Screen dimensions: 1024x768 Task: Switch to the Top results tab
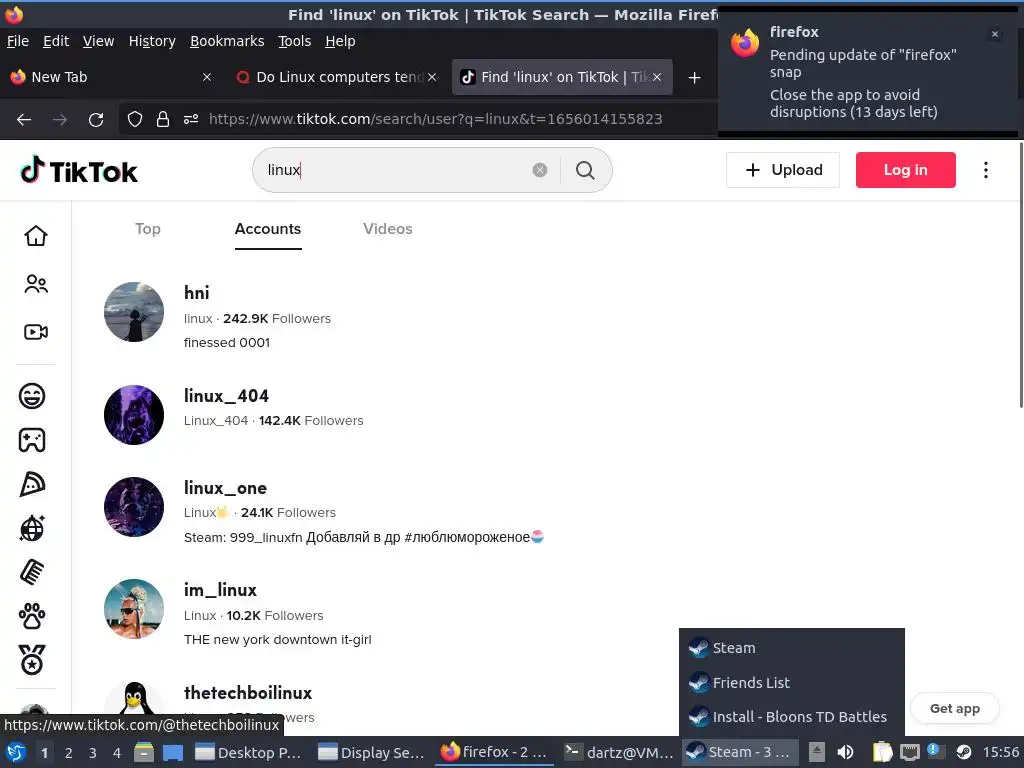point(148,229)
